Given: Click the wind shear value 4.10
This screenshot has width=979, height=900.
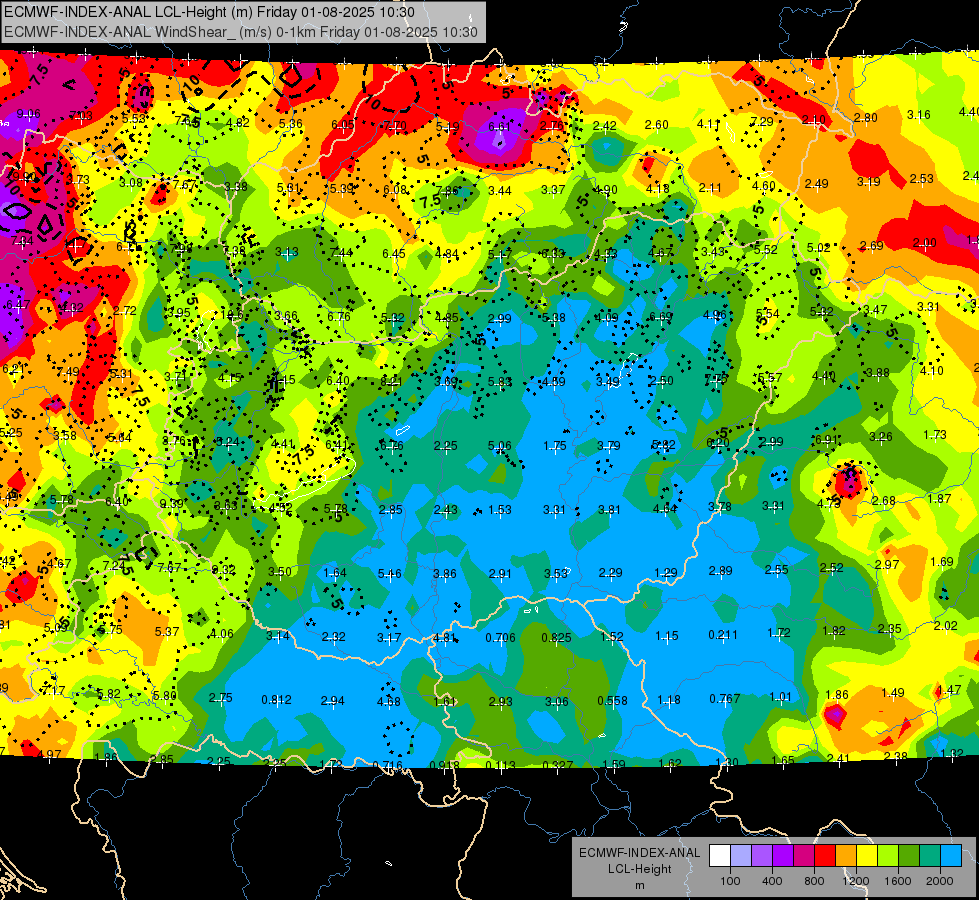Looking at the screenshot, I should (932, 370).
